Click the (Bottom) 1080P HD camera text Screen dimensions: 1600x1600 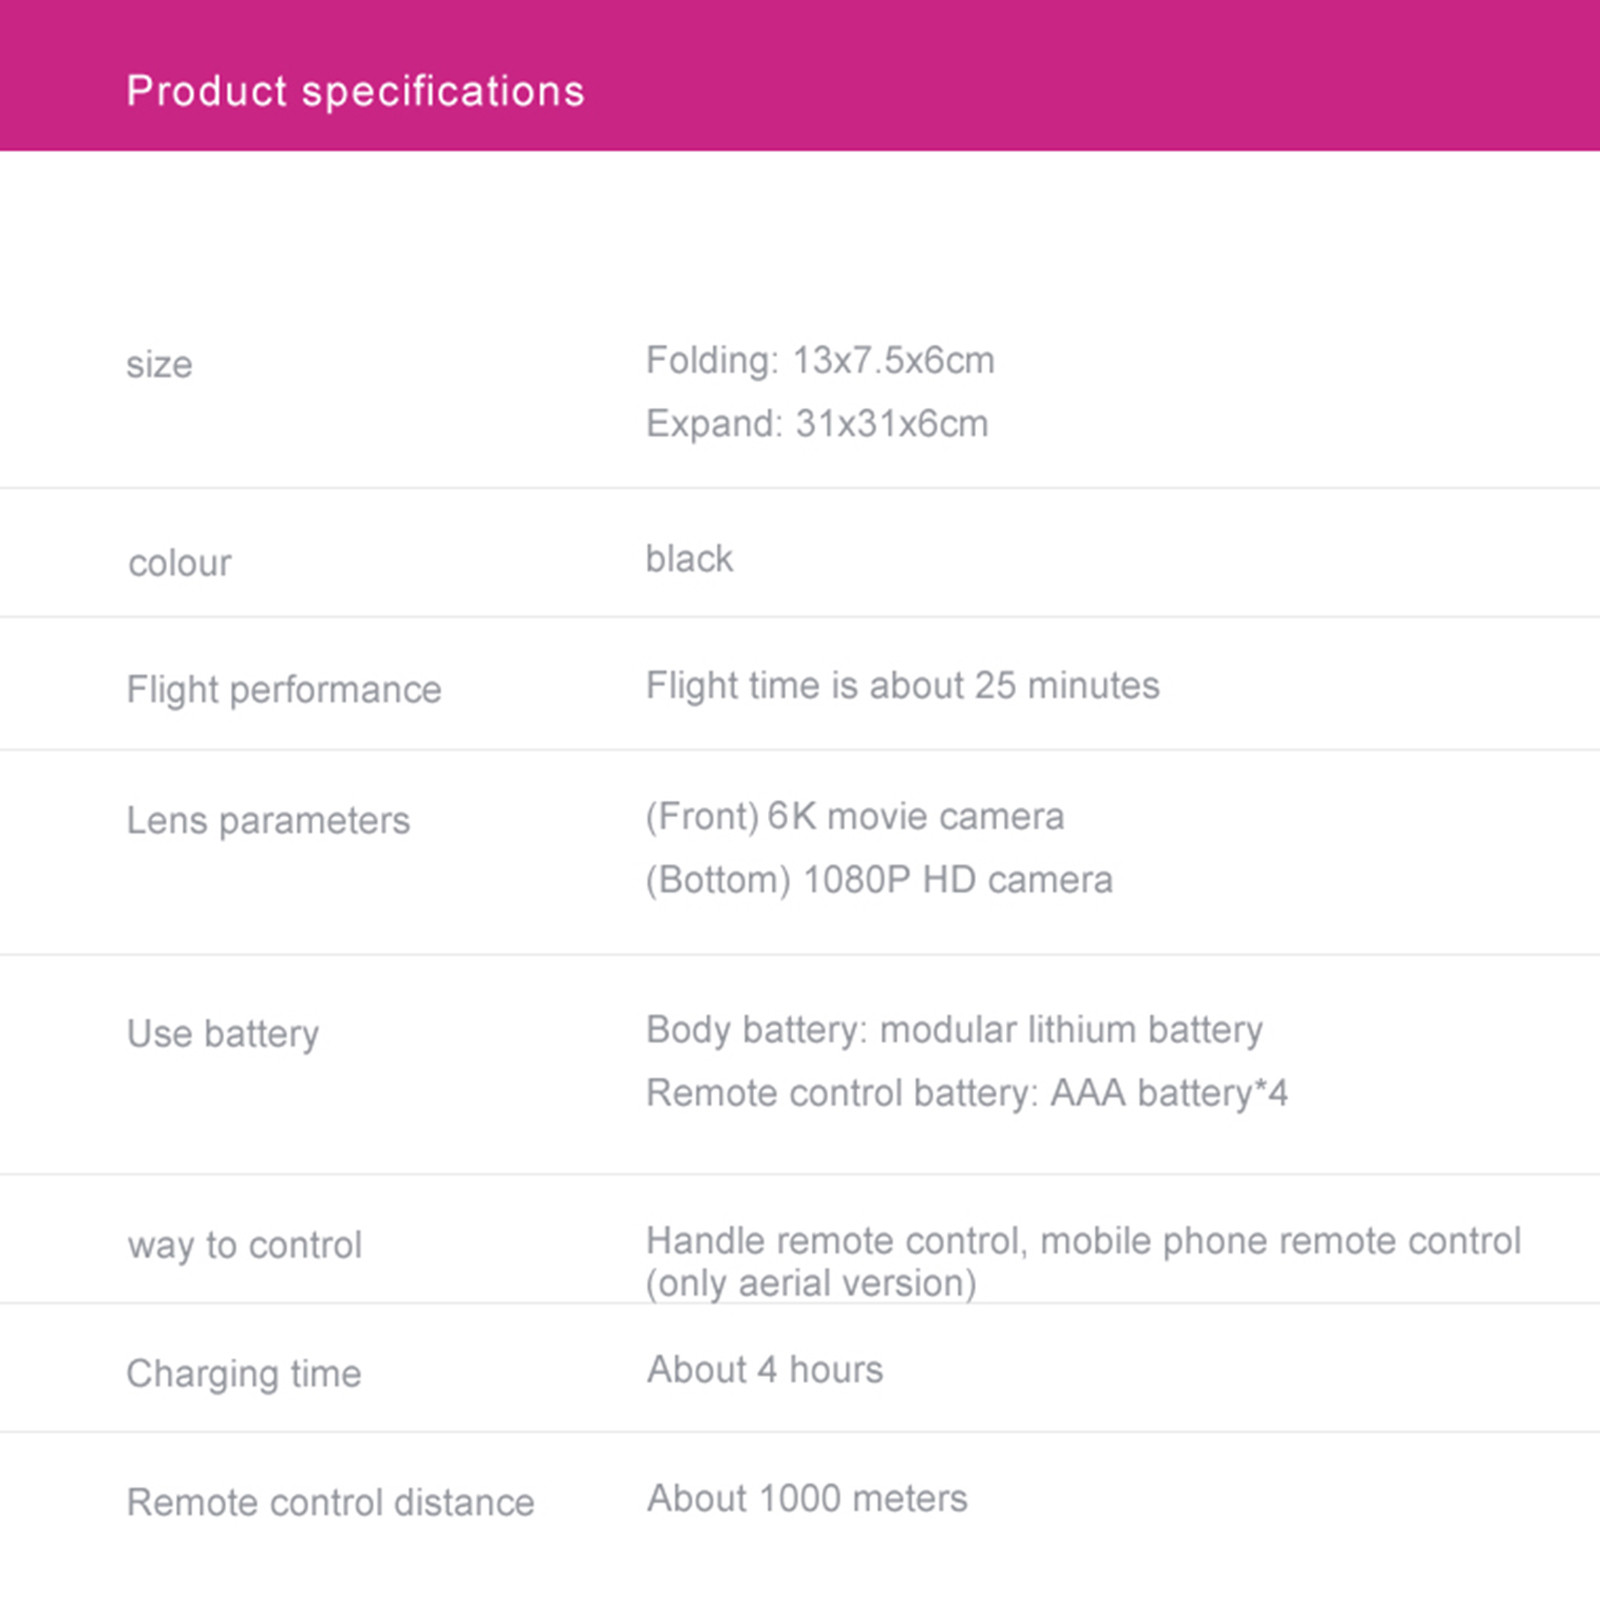click(879, 880)
